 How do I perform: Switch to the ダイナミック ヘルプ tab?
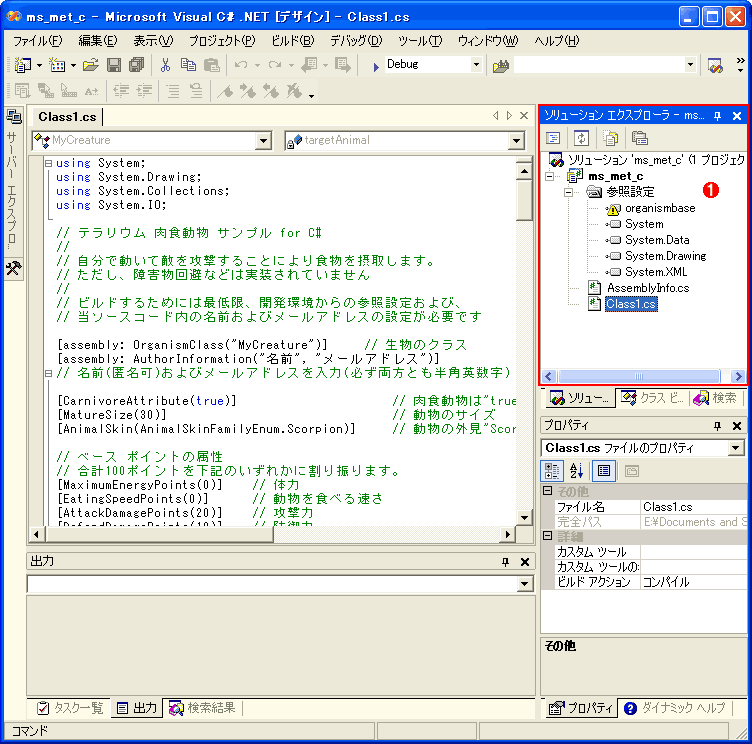(x=675, y=708)
